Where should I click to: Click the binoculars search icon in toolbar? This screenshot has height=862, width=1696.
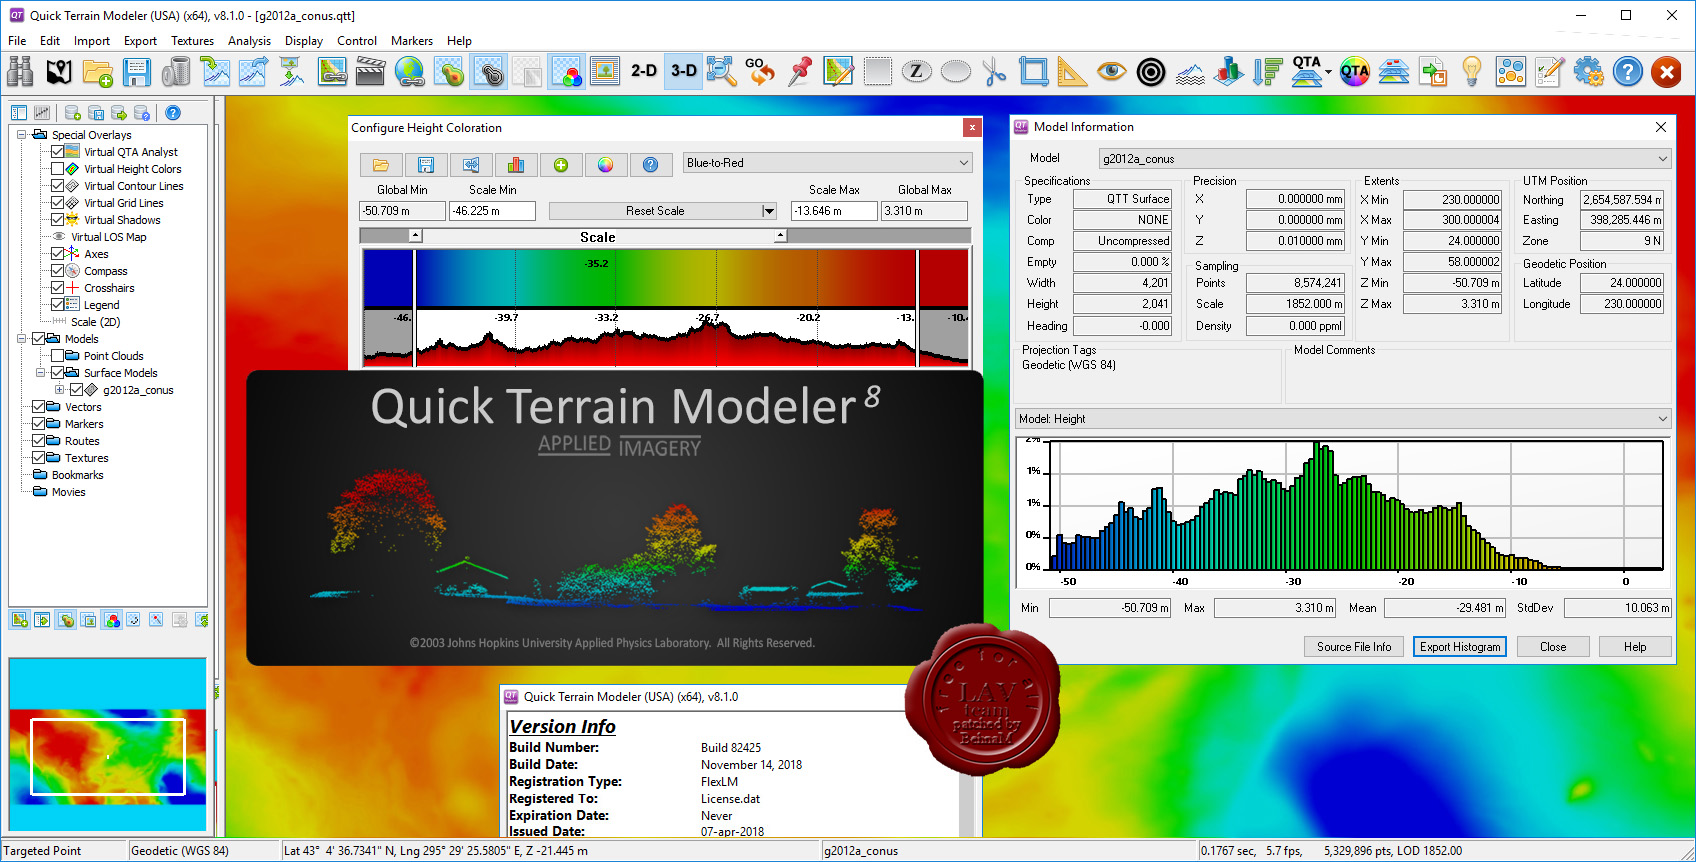pos(20,71)
